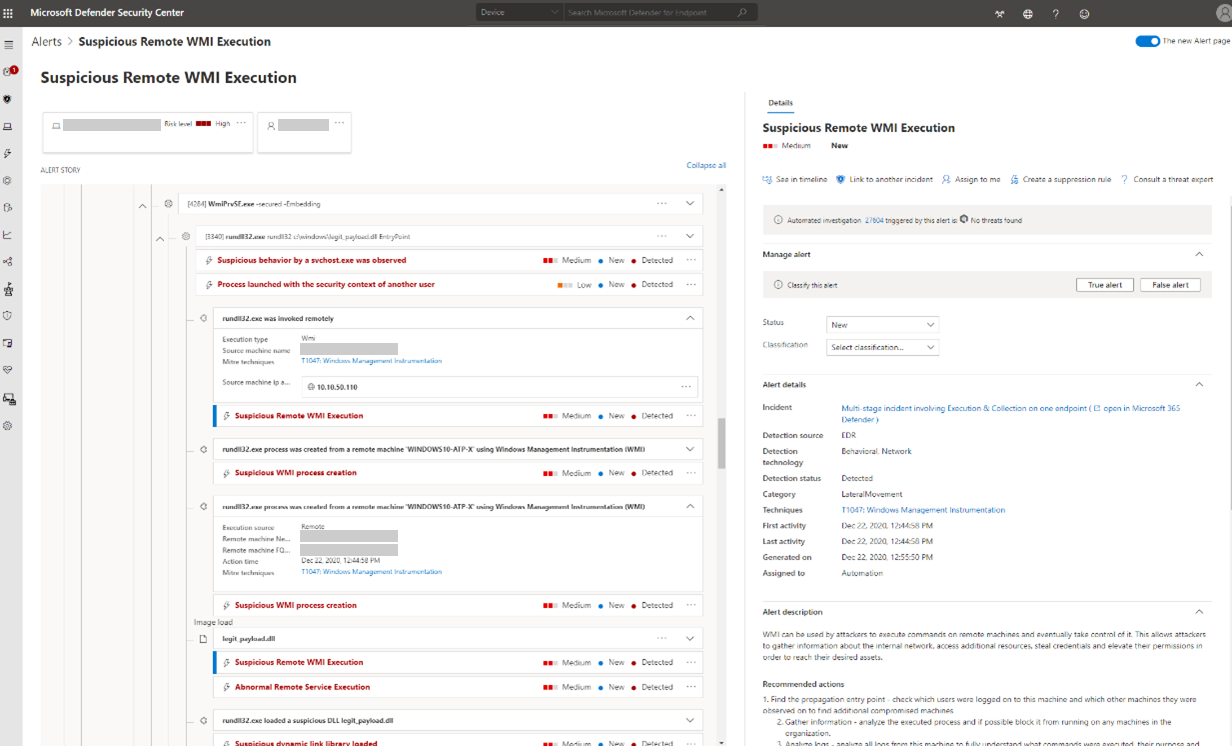The width and height of the screenshot is (1232, 746).
Task: Open Incidents from the sidebar badge icon
Action: coord(8,70)
